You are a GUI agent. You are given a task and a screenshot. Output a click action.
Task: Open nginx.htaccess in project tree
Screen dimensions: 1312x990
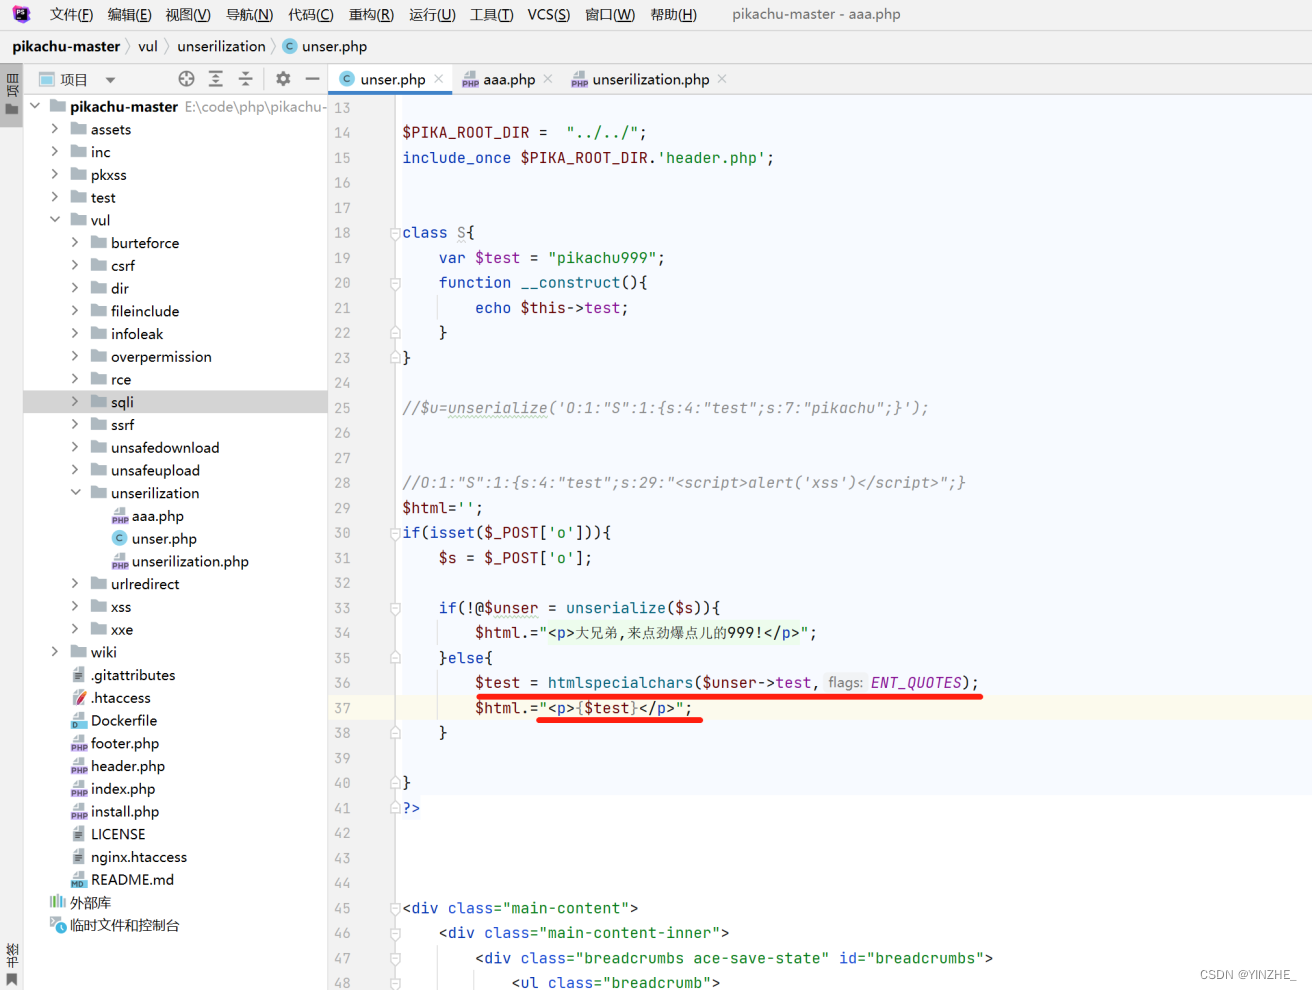[129, 858]
